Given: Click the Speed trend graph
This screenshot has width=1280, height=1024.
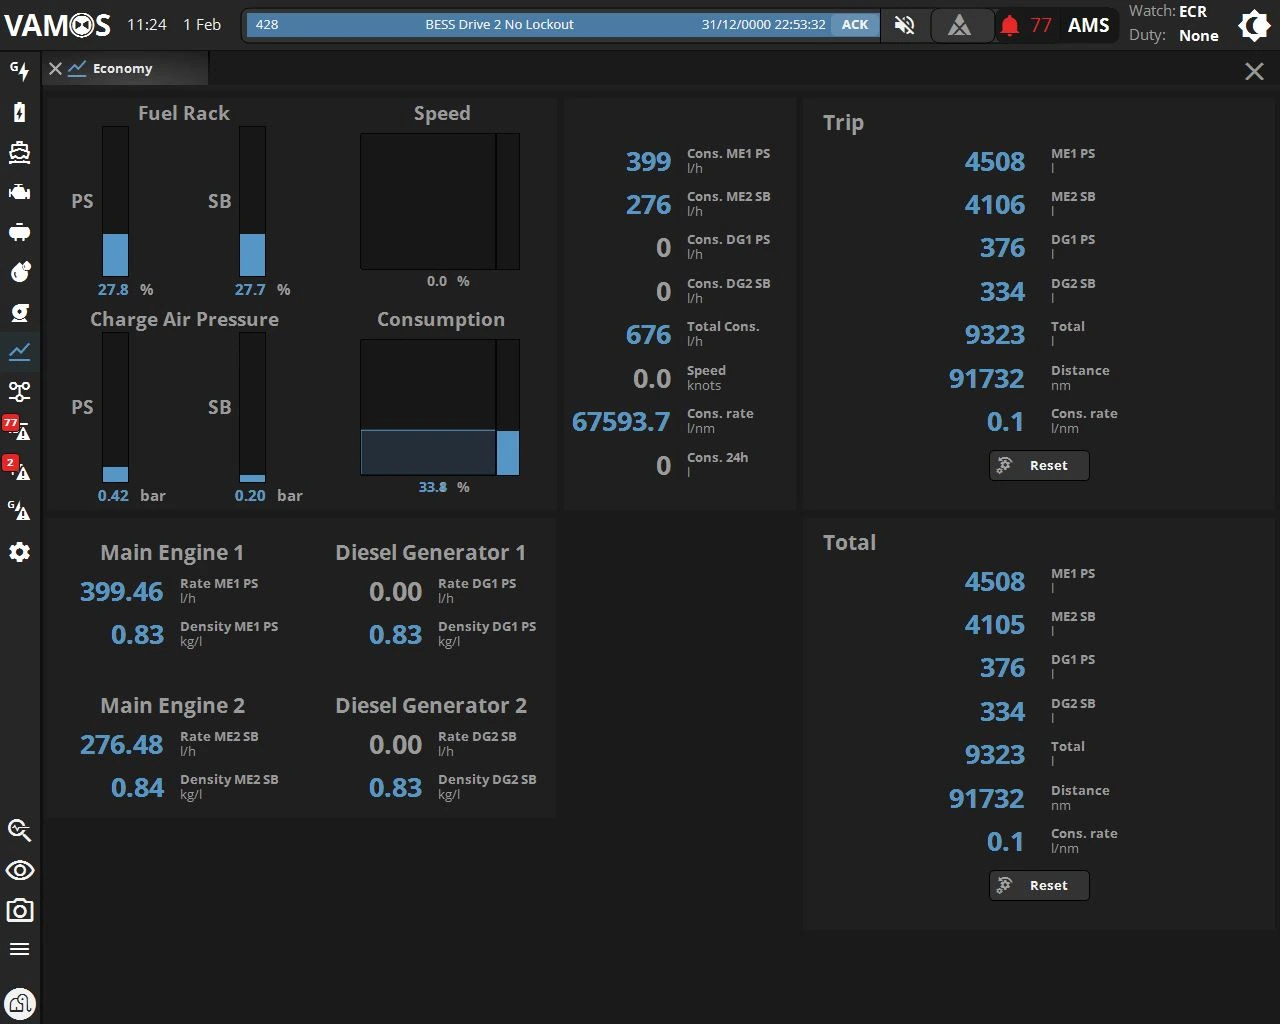Looking at the screenshot, I should click(428, 201).
